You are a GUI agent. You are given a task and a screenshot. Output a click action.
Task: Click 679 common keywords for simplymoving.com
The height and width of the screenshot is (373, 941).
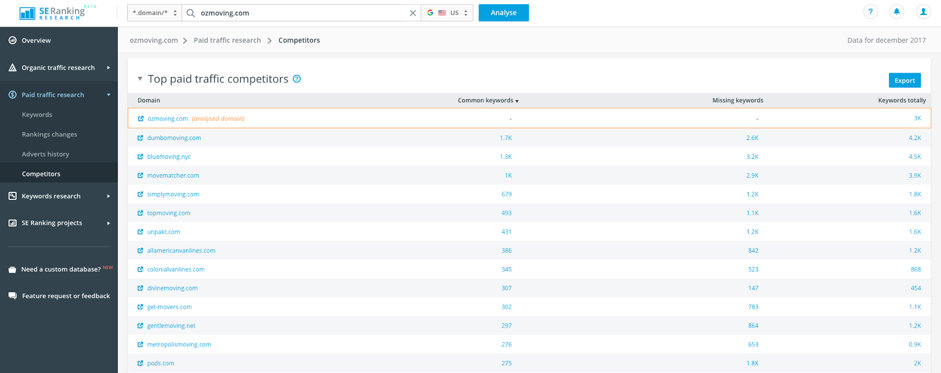[x=507, y=194]
